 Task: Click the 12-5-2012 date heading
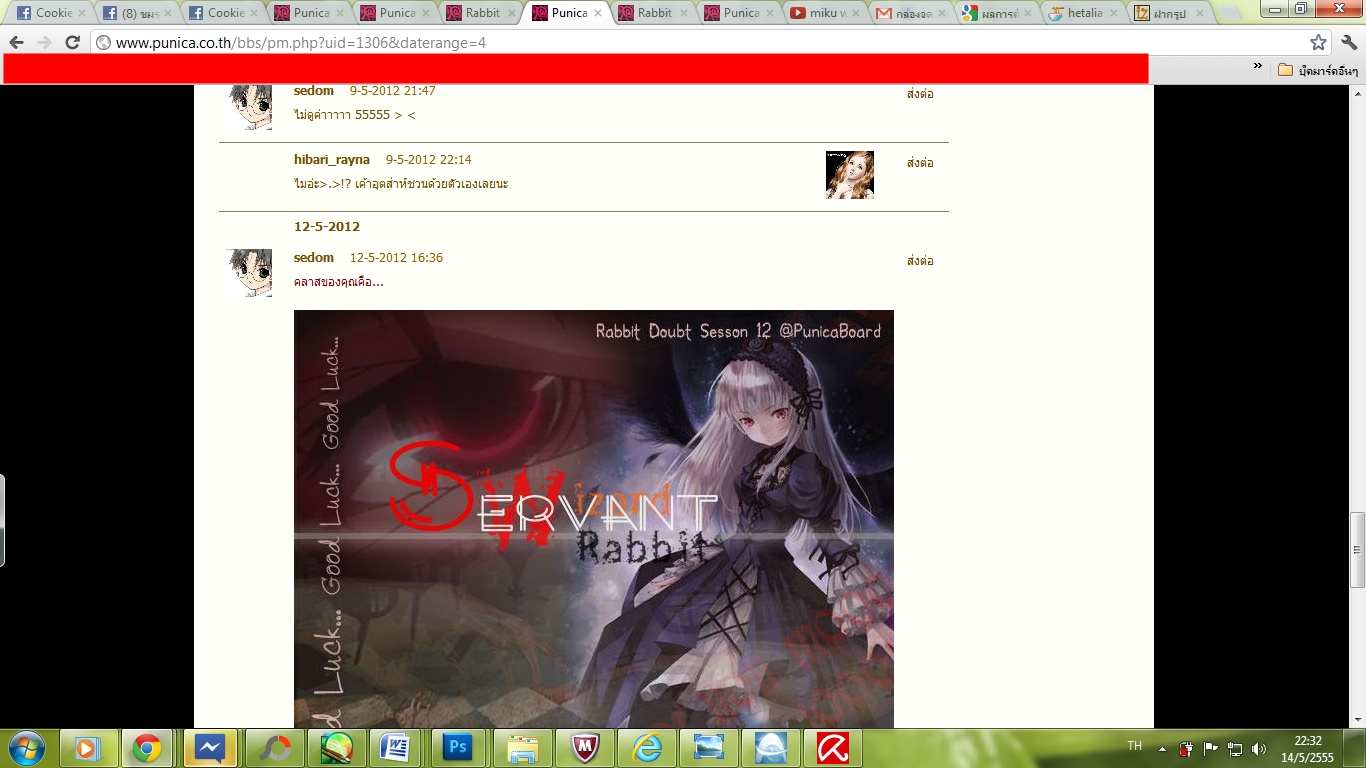click(x=327, y=227)
